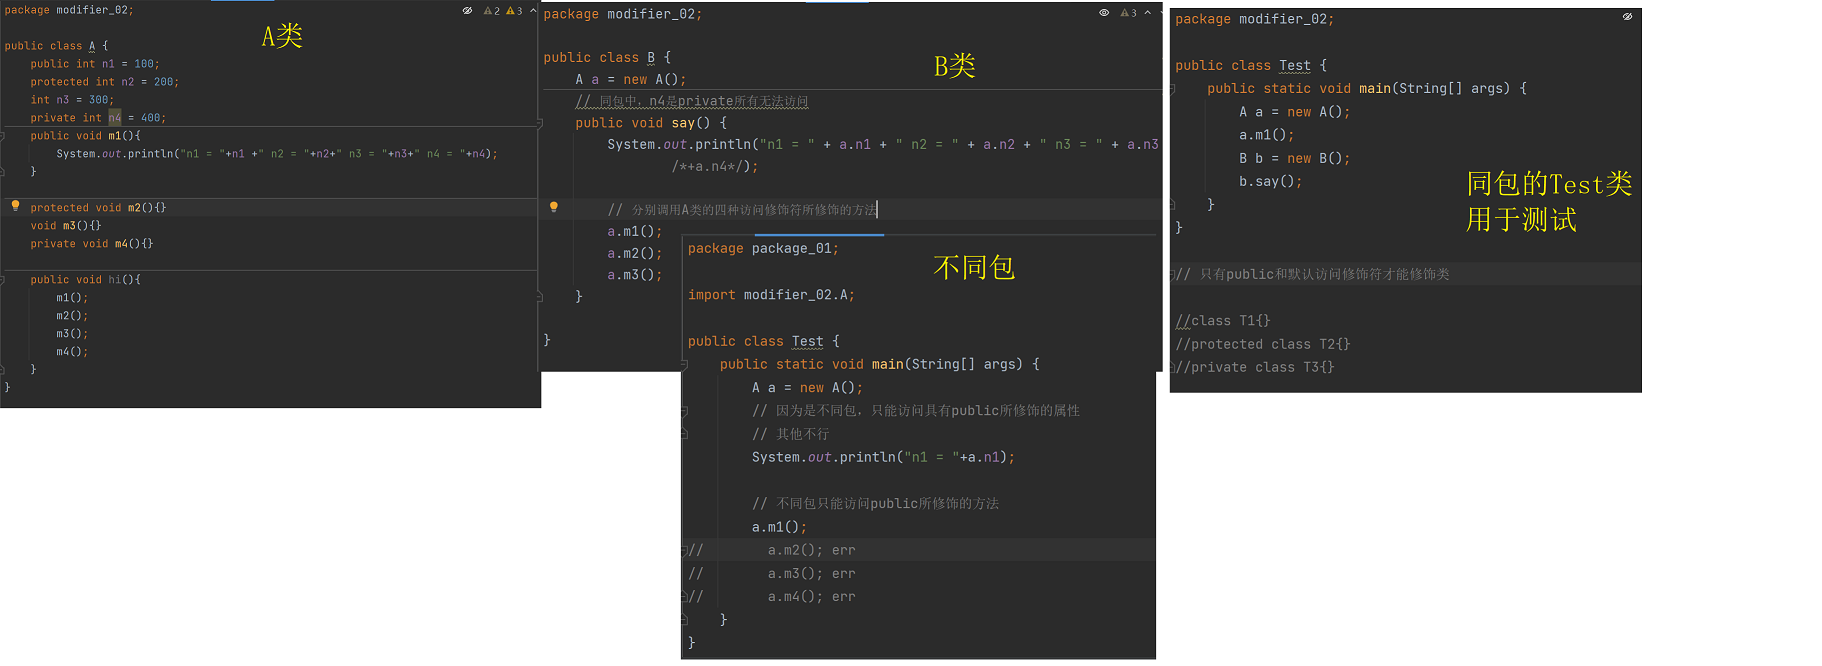Click the highlighted n4 field in class A
This screenshot has height=666, width=1822.
(x=114, y=118)
